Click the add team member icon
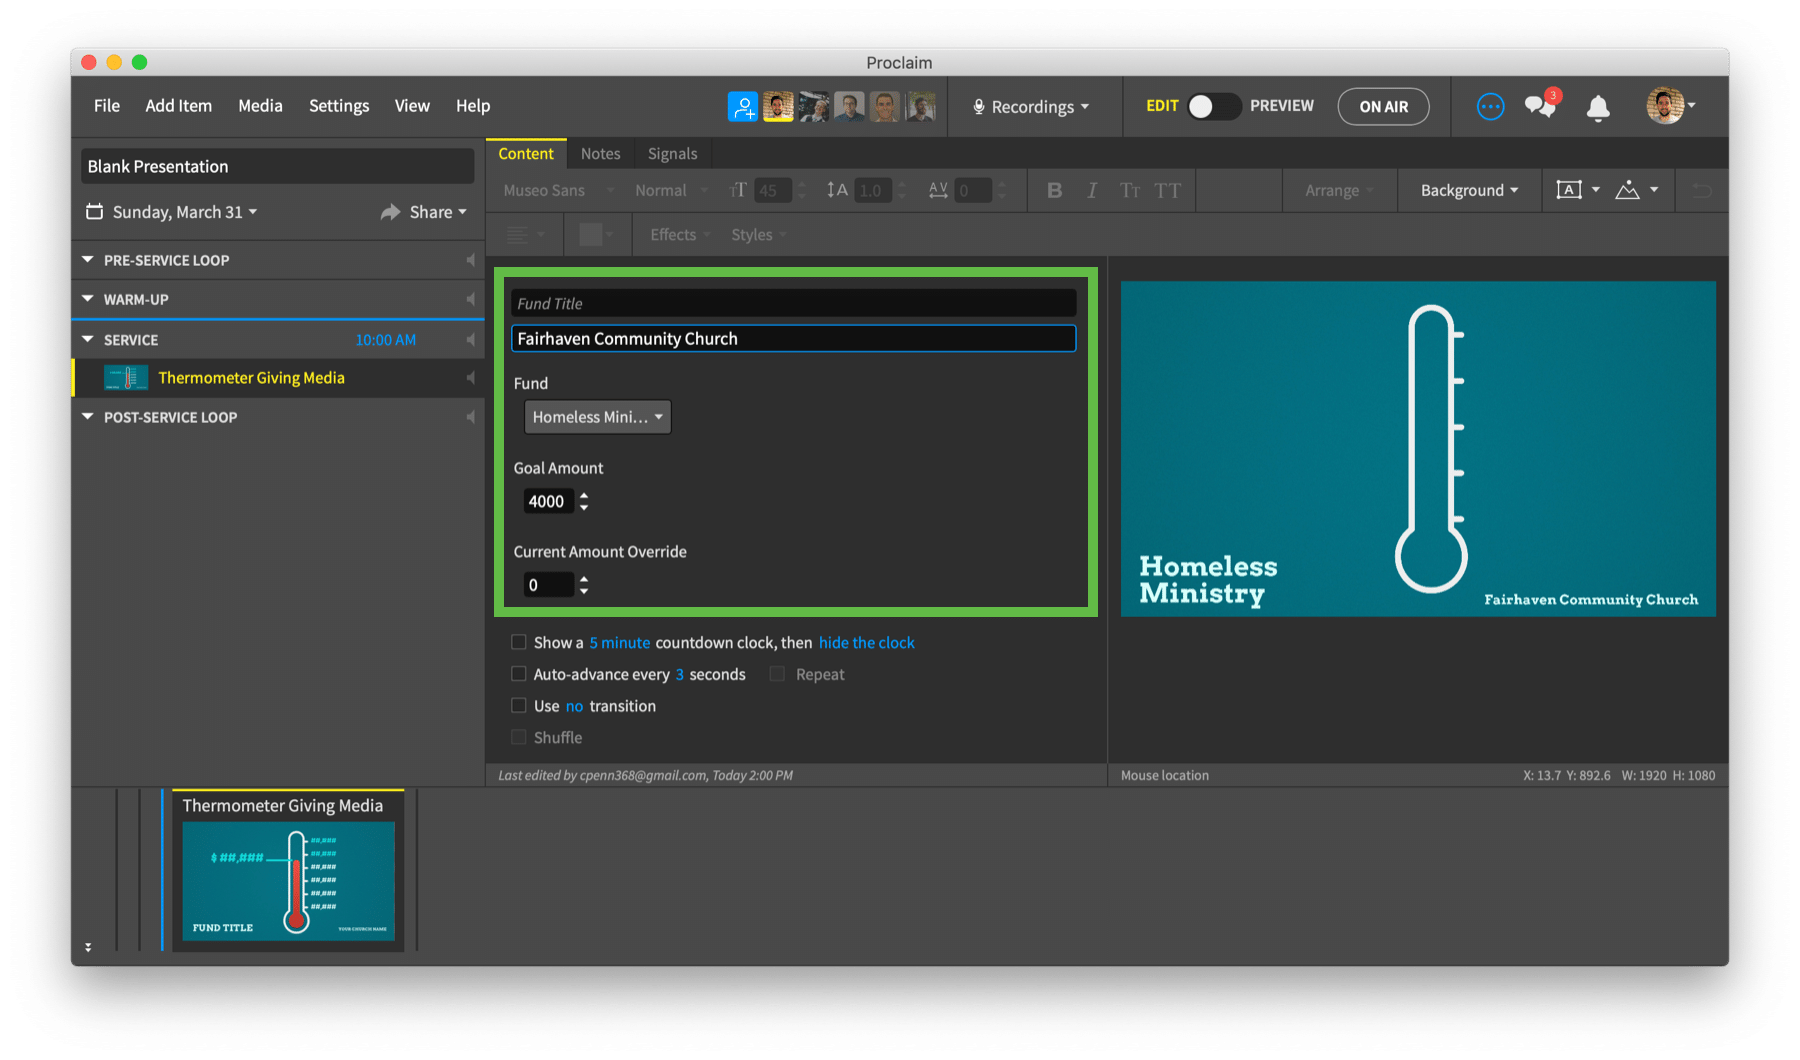The width and height of the screenshot is (1800, 1060). click(743, 106)
